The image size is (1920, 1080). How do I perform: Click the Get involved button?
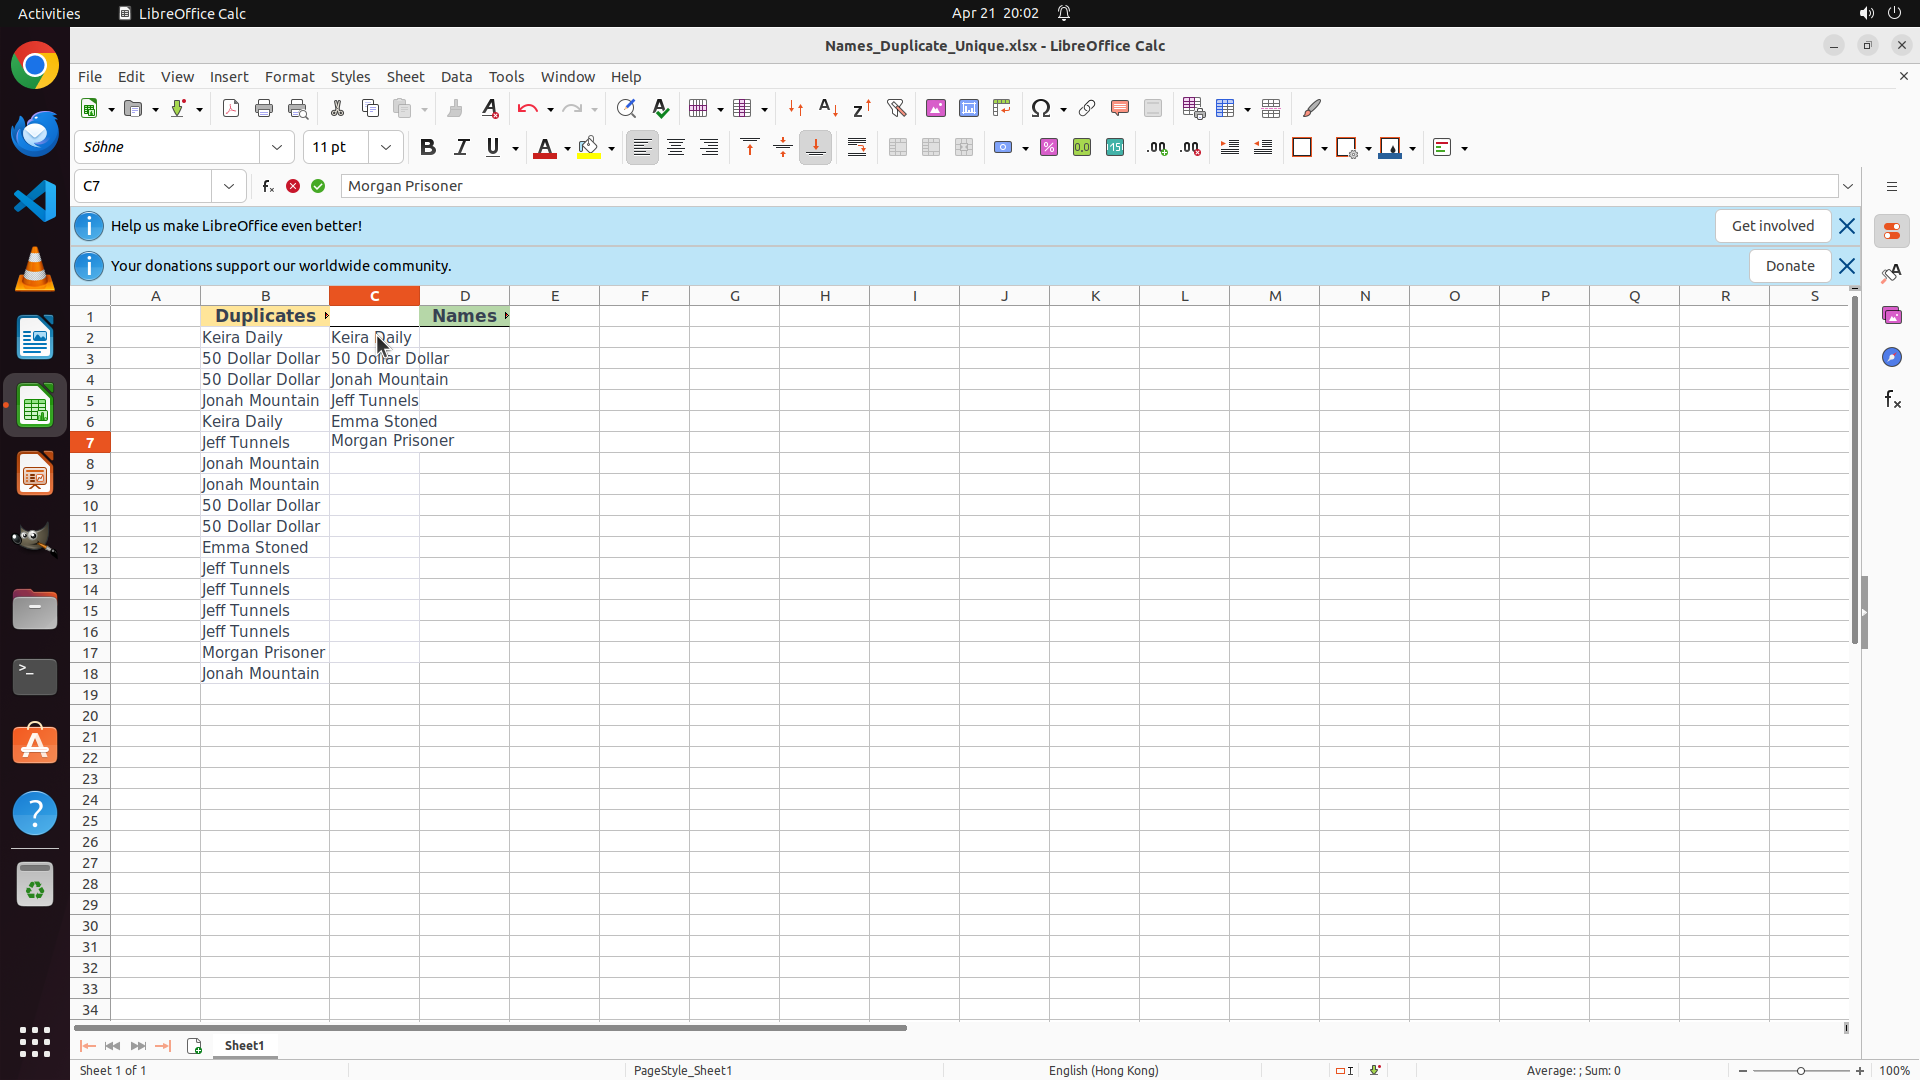[x=1772, y=226]
